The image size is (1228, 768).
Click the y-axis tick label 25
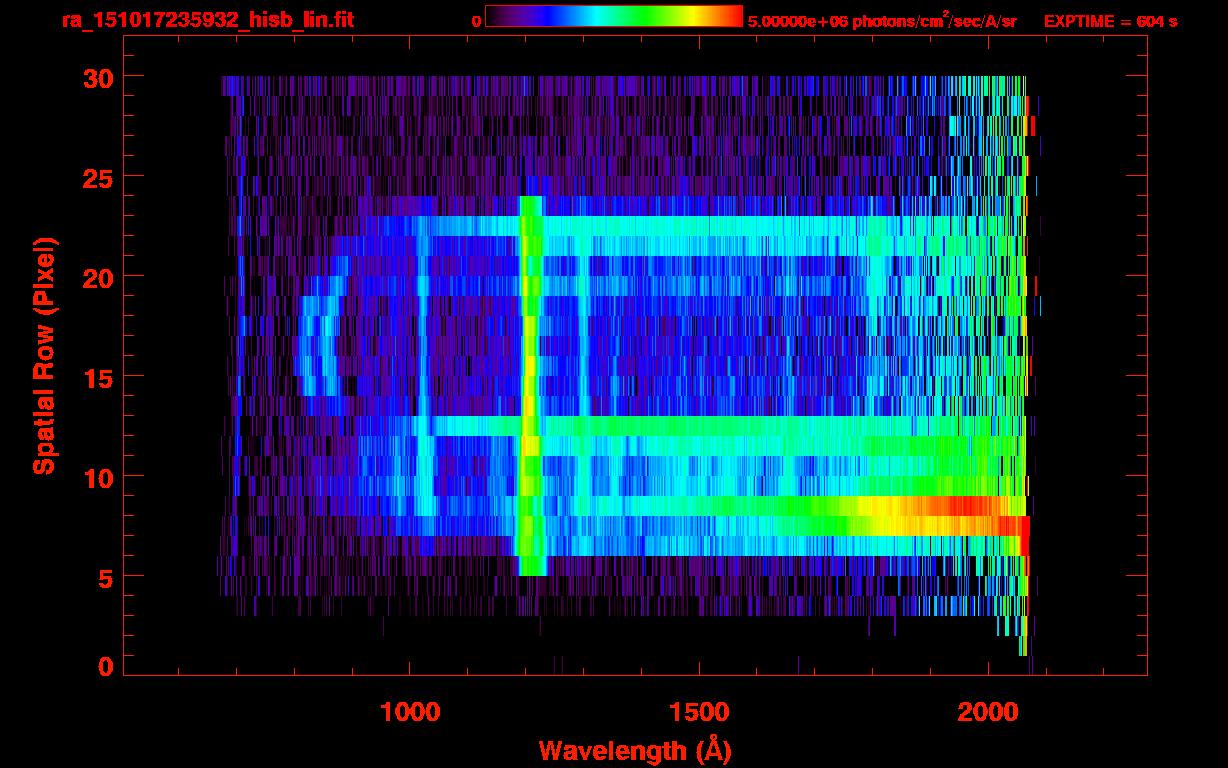98,177
